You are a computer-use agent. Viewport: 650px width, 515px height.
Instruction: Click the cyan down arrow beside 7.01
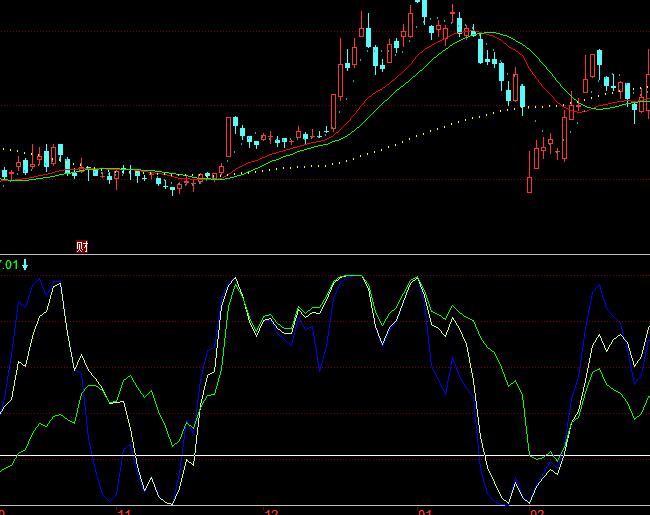(x=26, y=264)
